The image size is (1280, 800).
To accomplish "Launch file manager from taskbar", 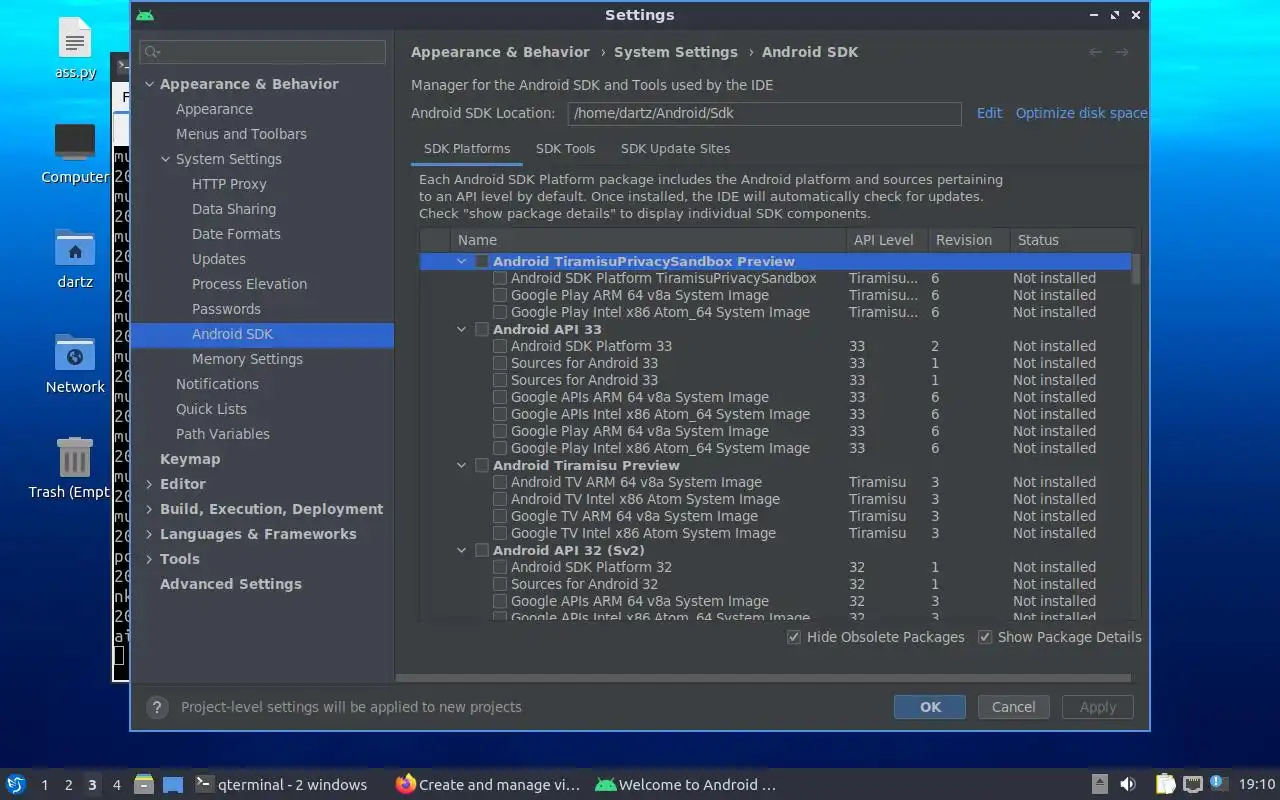I will click(143, 784).
